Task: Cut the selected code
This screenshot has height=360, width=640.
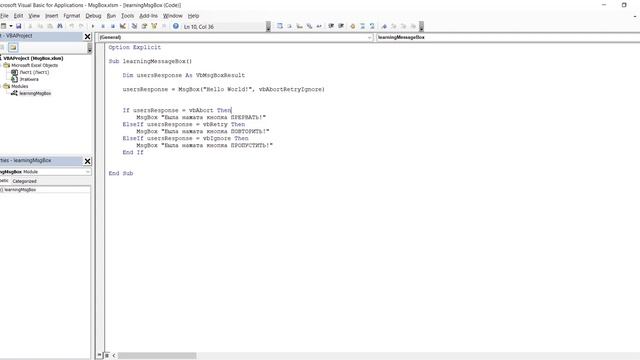Action: (x=30, y=26)
